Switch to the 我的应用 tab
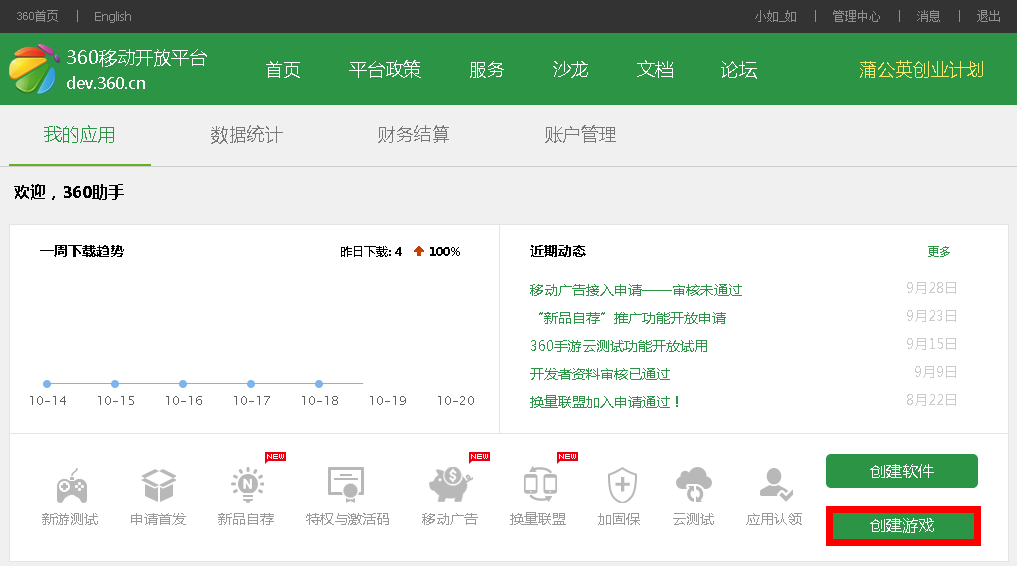1017x566 pixels. 79,135
